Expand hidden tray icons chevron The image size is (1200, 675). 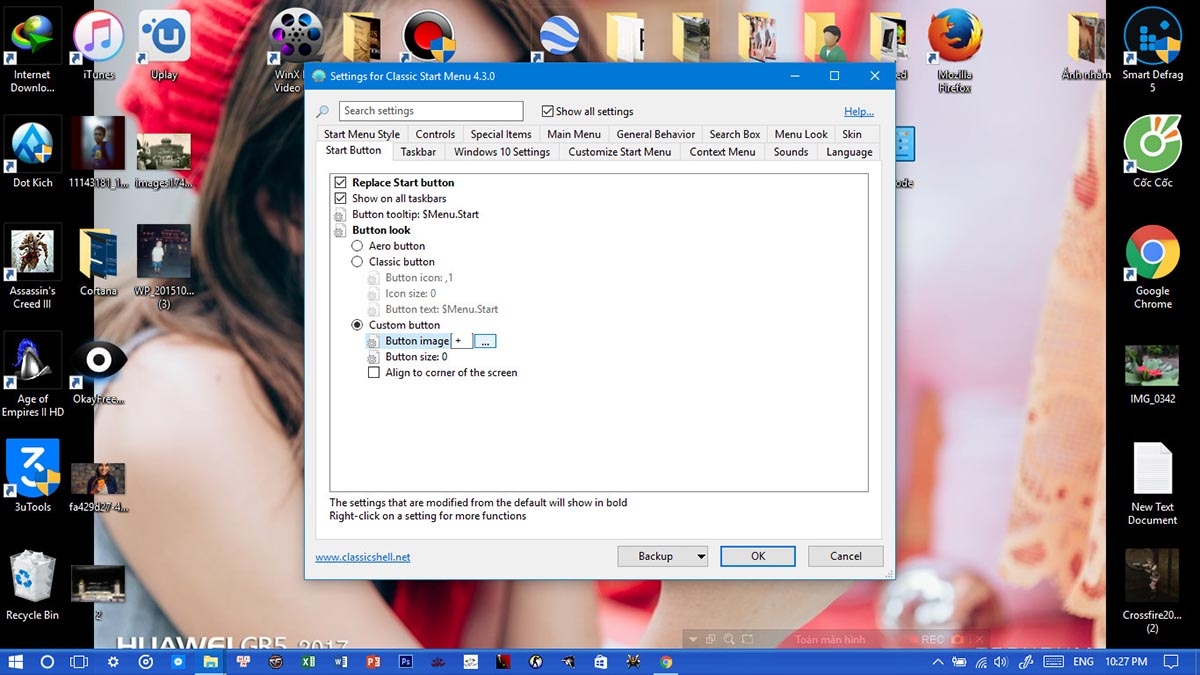tap(937, 662)
